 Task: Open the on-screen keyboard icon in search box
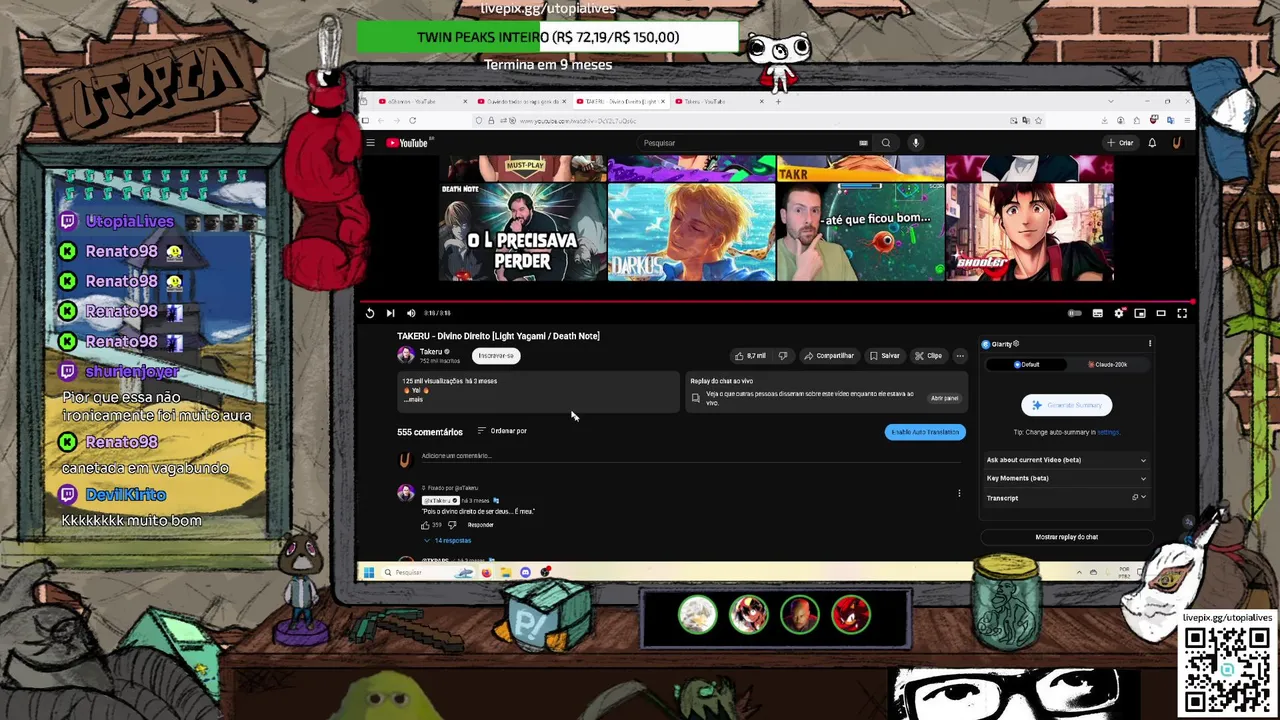pos(863,143)
